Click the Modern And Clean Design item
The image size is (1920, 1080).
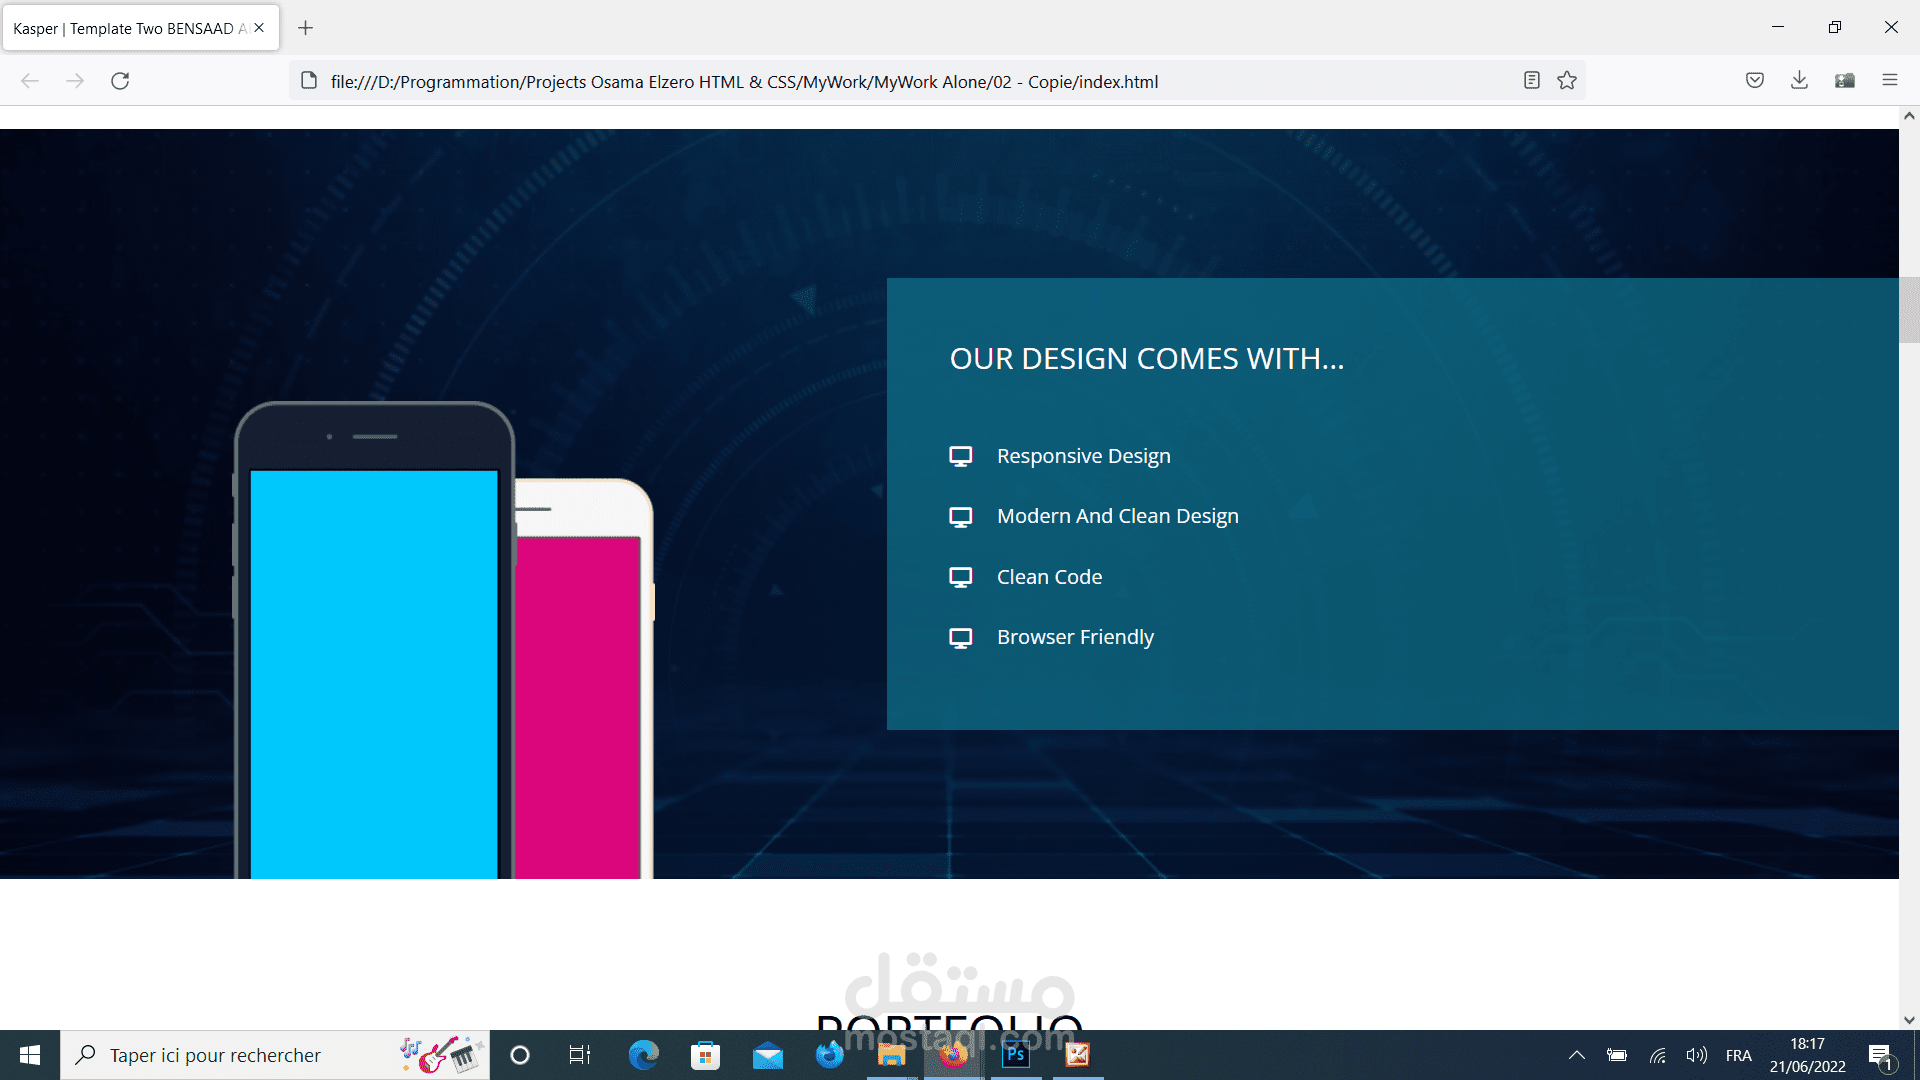(1117, 516)
